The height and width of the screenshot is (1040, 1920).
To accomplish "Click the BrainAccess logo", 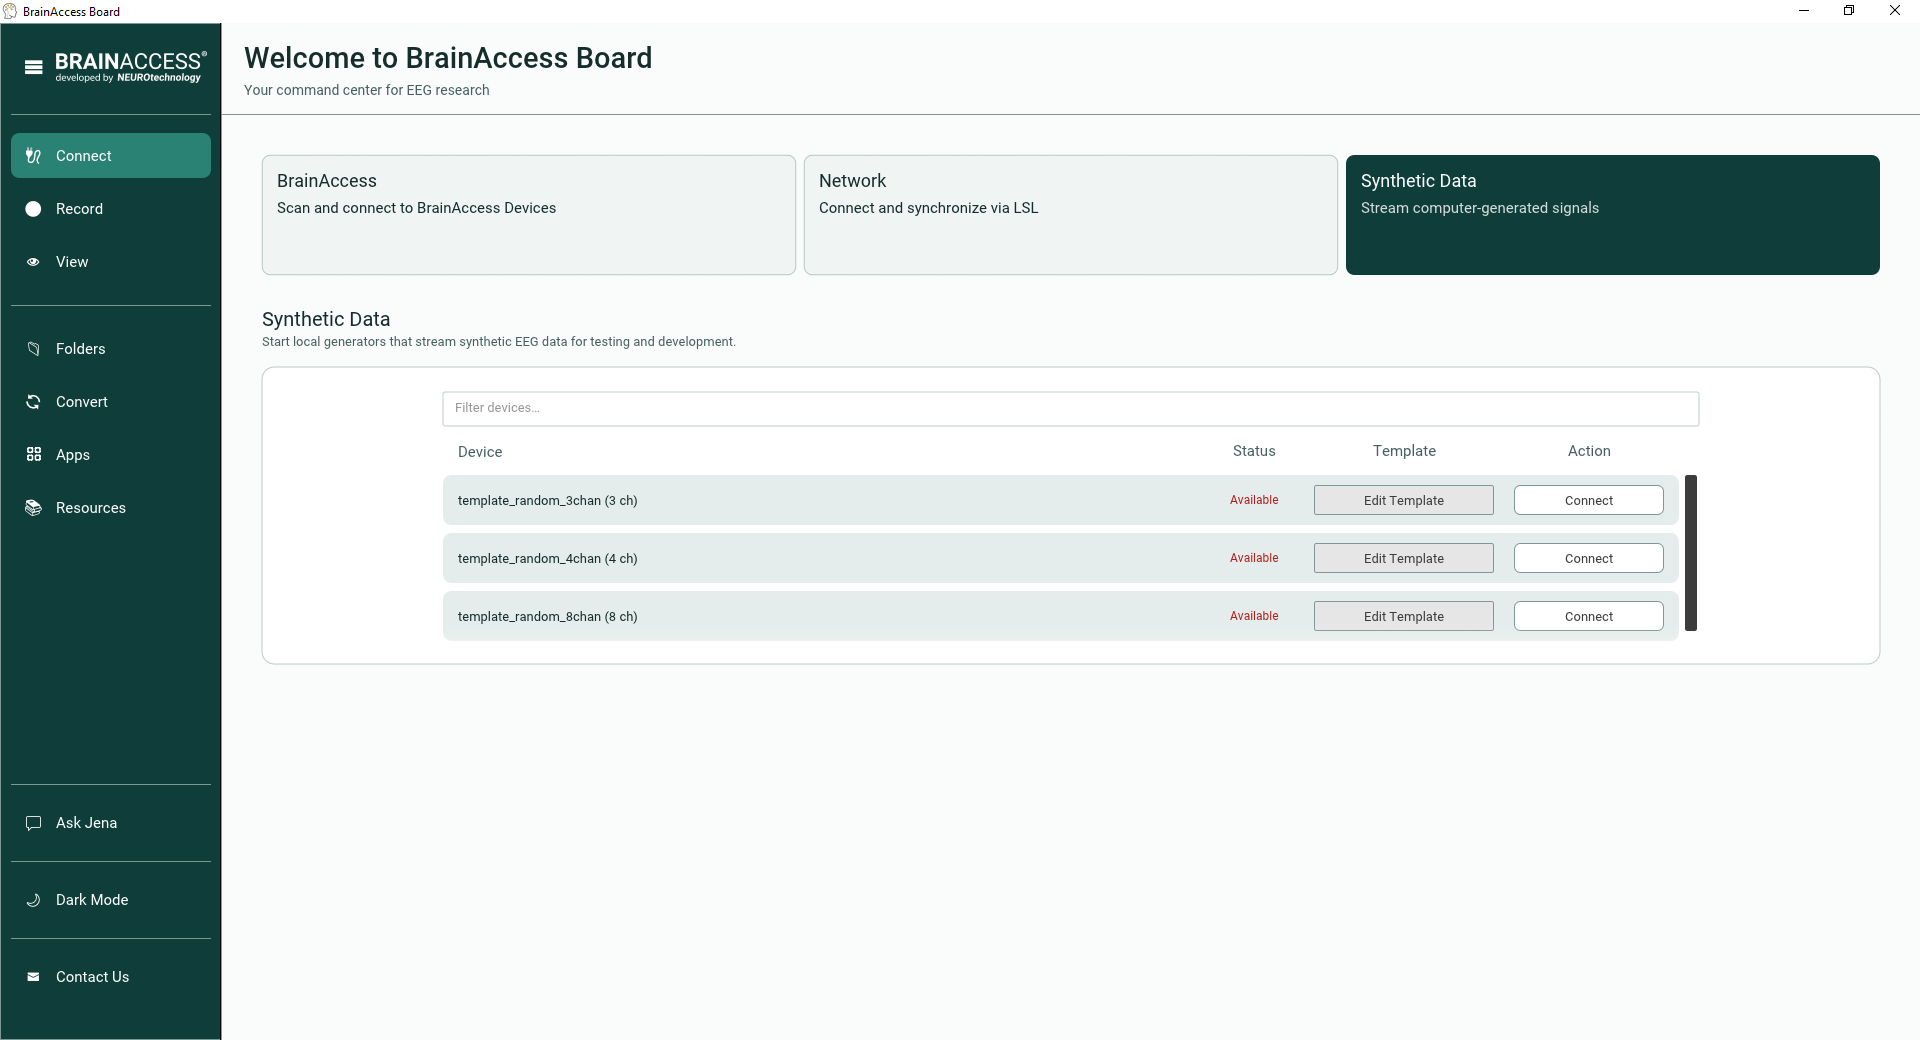I will point(130,67).
